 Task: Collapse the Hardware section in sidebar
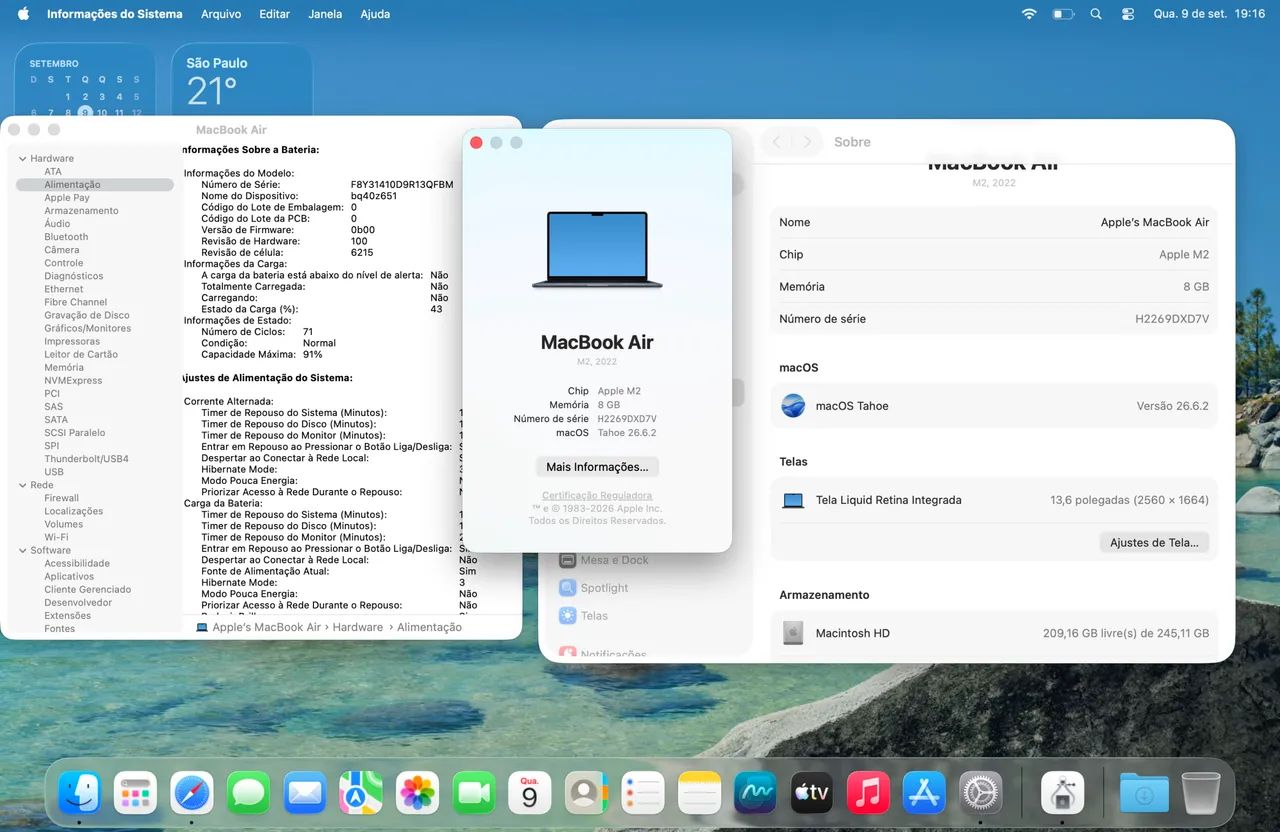[x=22, y=158]
